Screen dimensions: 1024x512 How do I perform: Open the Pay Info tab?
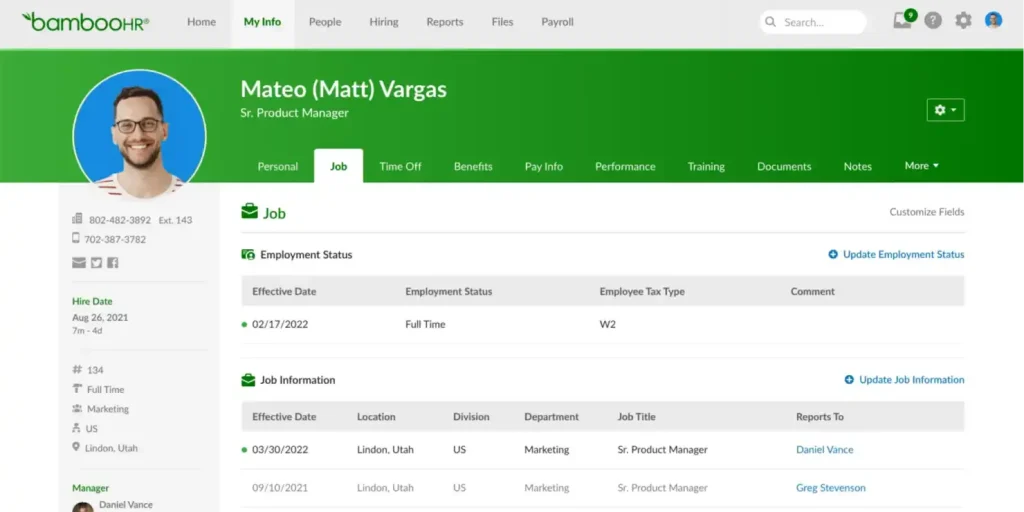tap(543, 167)
